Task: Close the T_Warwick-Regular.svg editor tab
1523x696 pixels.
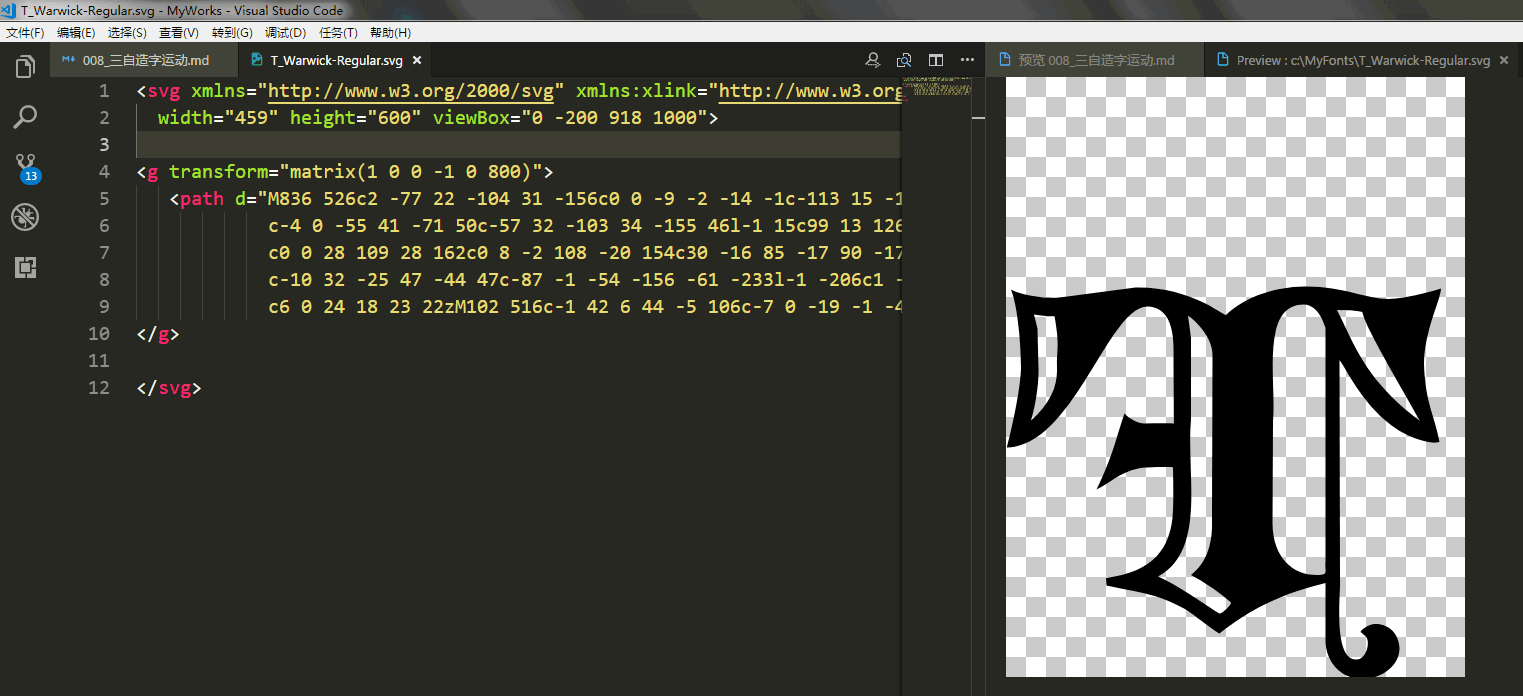Action: [x=417, y=60]
